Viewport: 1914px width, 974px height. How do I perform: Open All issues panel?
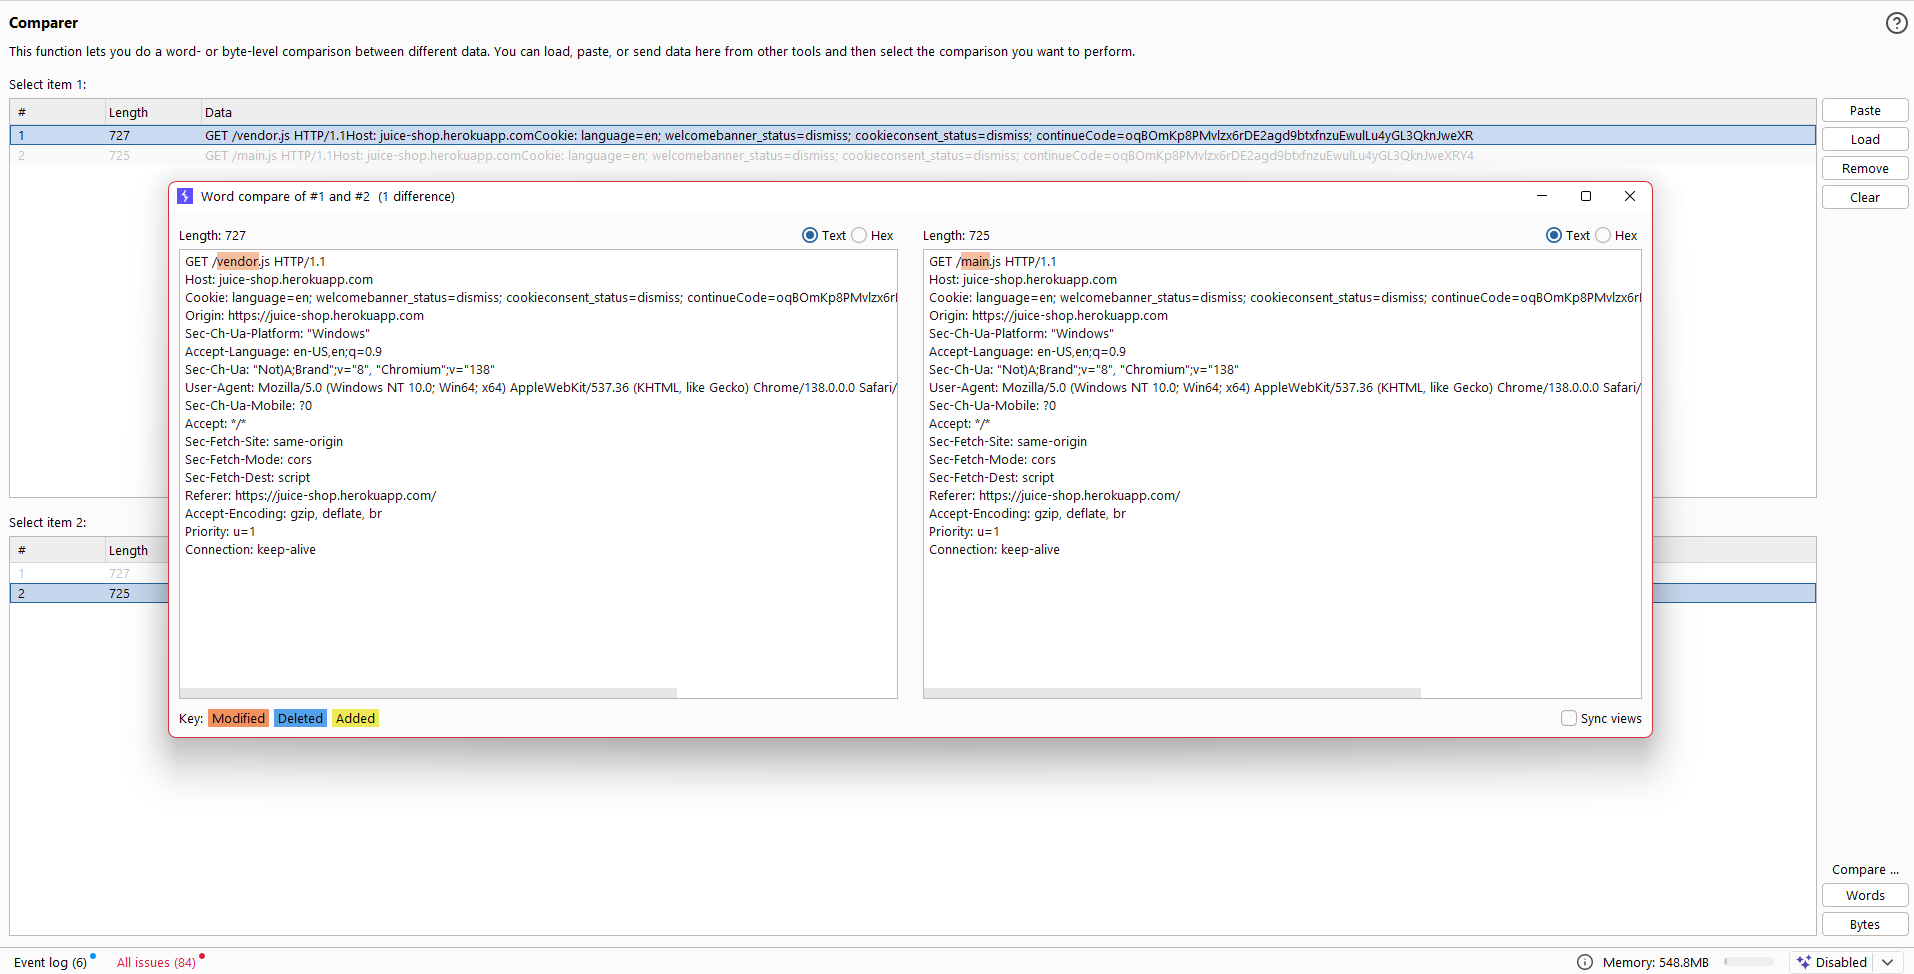coord(156,962)
